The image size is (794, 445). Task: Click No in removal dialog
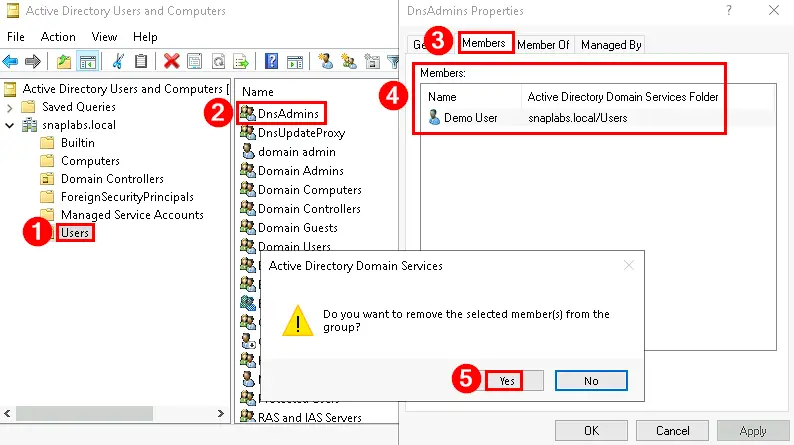pyautogui.click(x=591, y=381)
